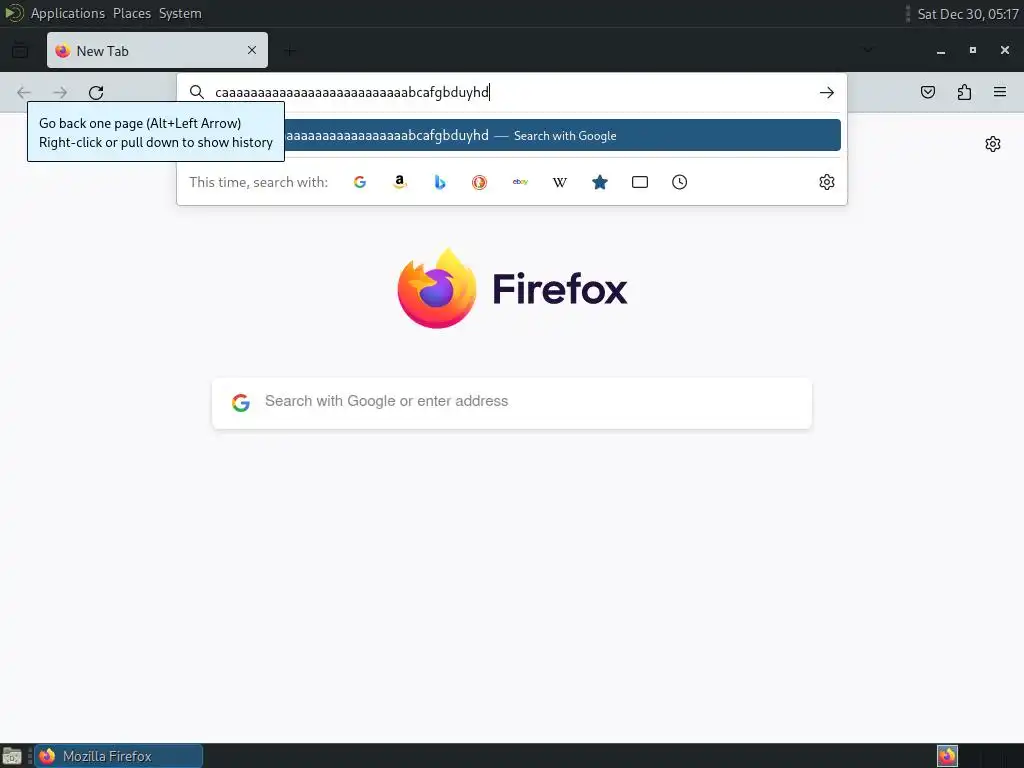Select the Search with Google suggestion row

(x=511, y=135)
